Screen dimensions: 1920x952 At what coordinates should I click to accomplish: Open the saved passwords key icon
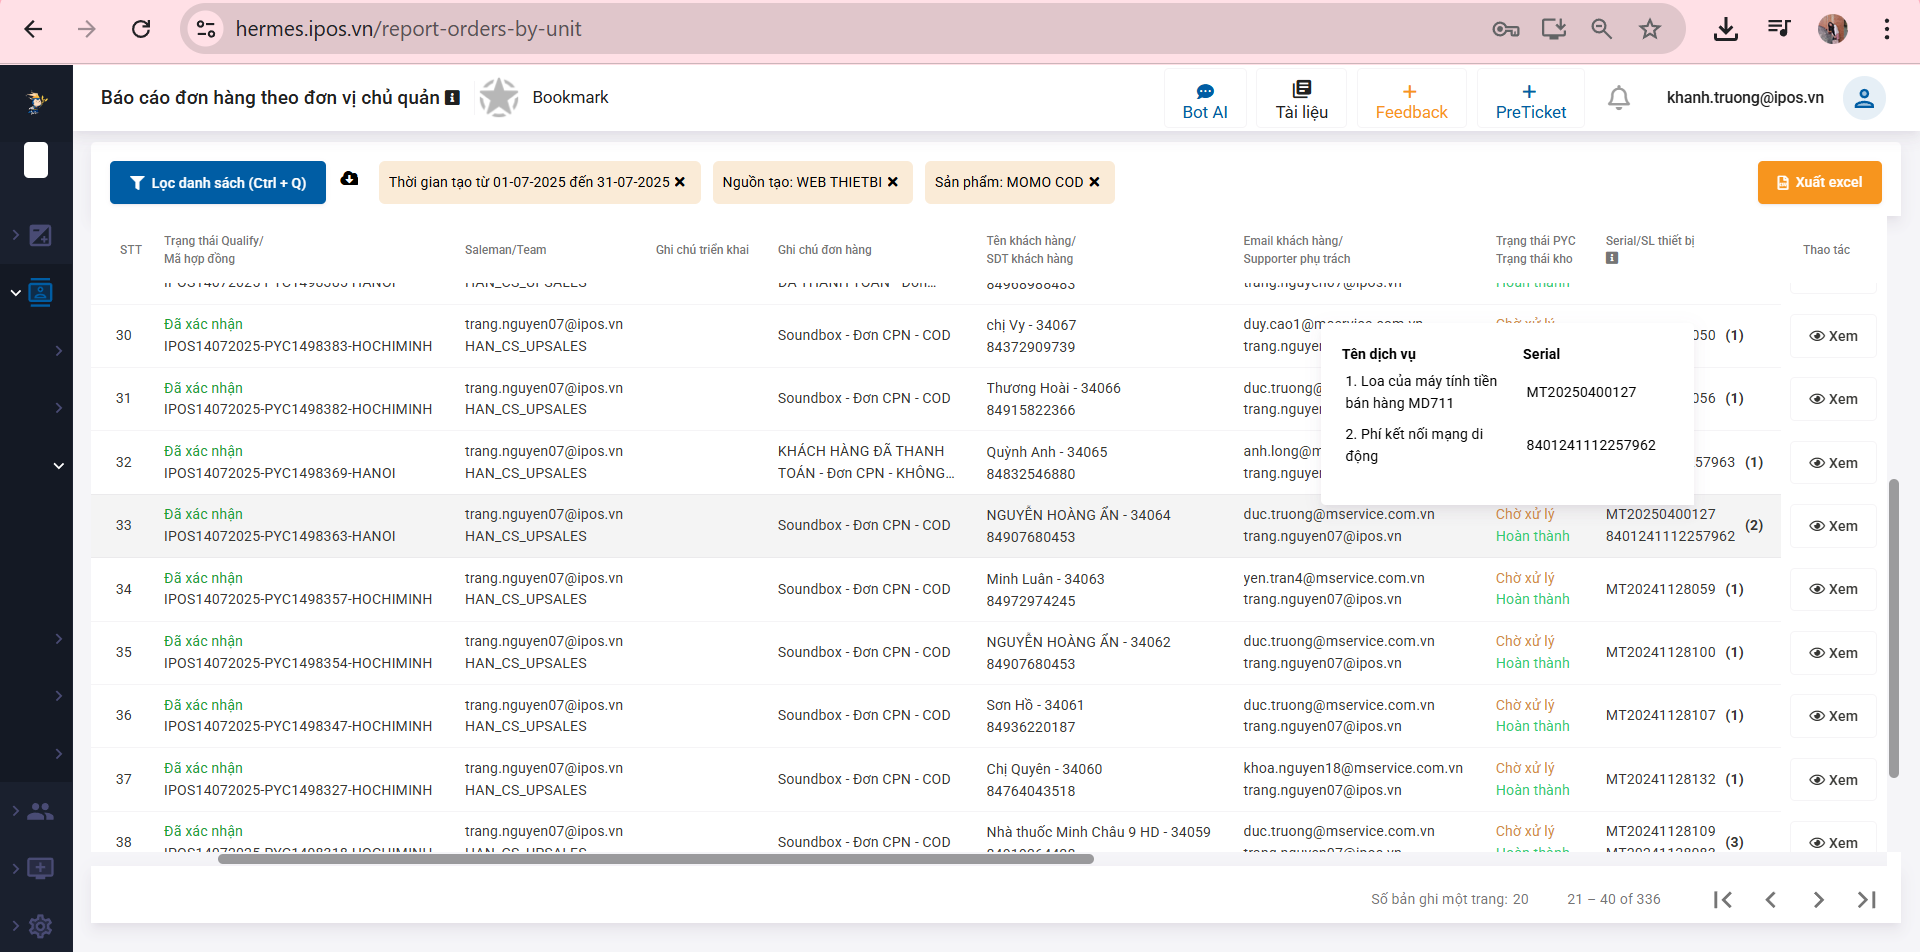[x=1506, y=29]
